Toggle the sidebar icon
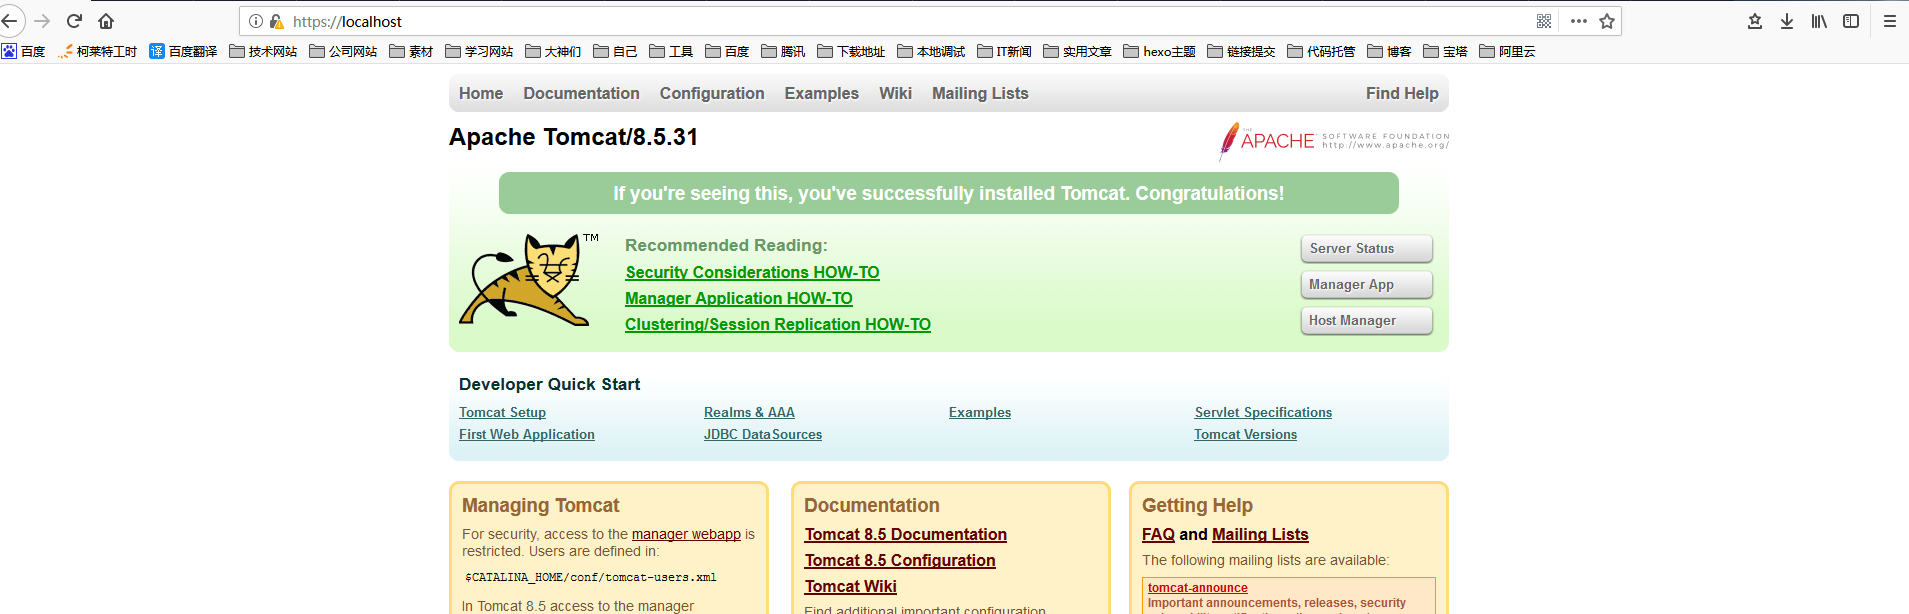This screenshot has height=614, width=1909. pyautogui.click(x=1851, y=21)
